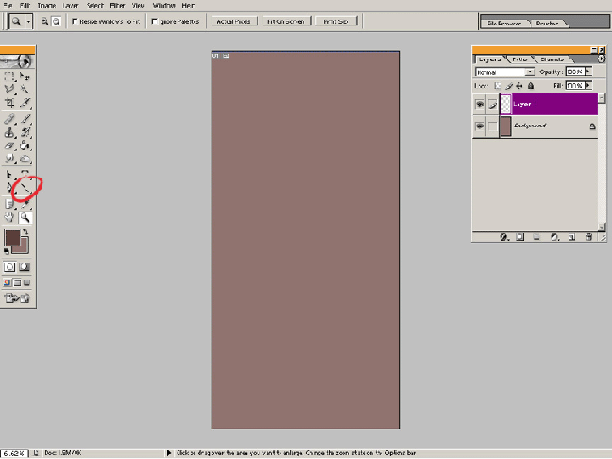Create a new layer
Image resolution: width=612 pixels, height=459 pixels.
coord(572,237)
